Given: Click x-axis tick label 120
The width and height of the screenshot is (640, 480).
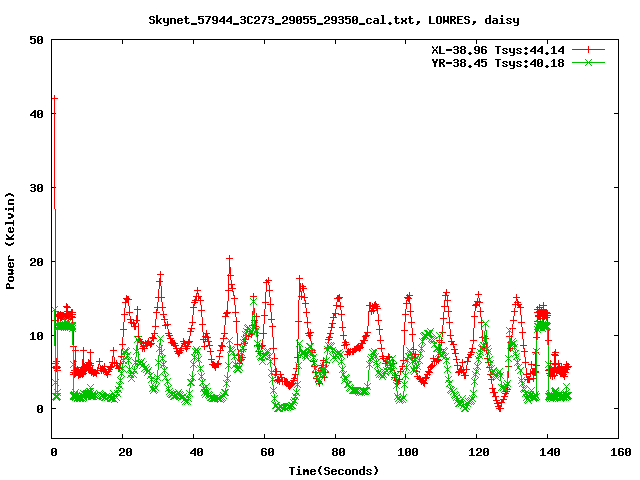Looking at the screenshot, I should [479, 452].
